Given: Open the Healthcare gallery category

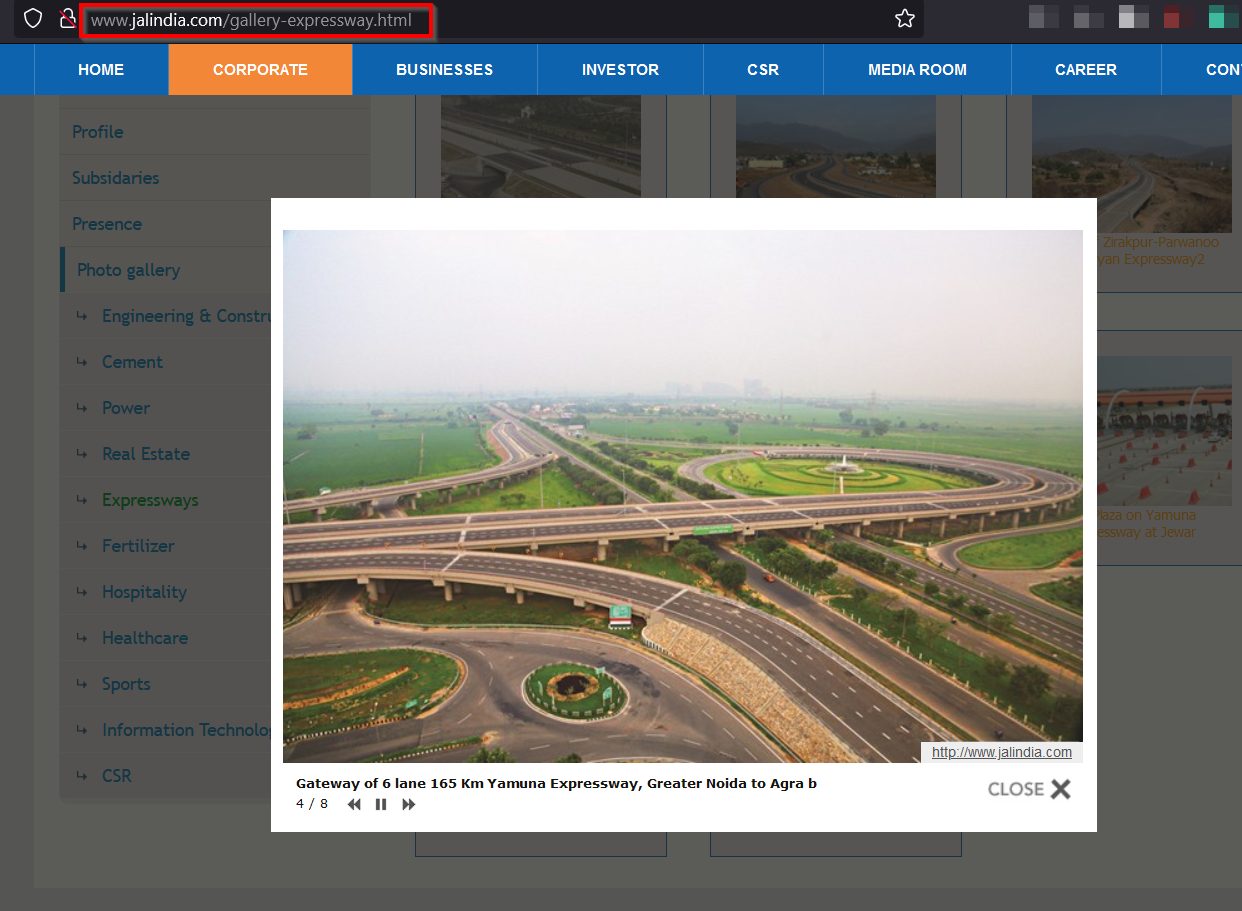Looking at the screenshot, I should tap(144, 638).
